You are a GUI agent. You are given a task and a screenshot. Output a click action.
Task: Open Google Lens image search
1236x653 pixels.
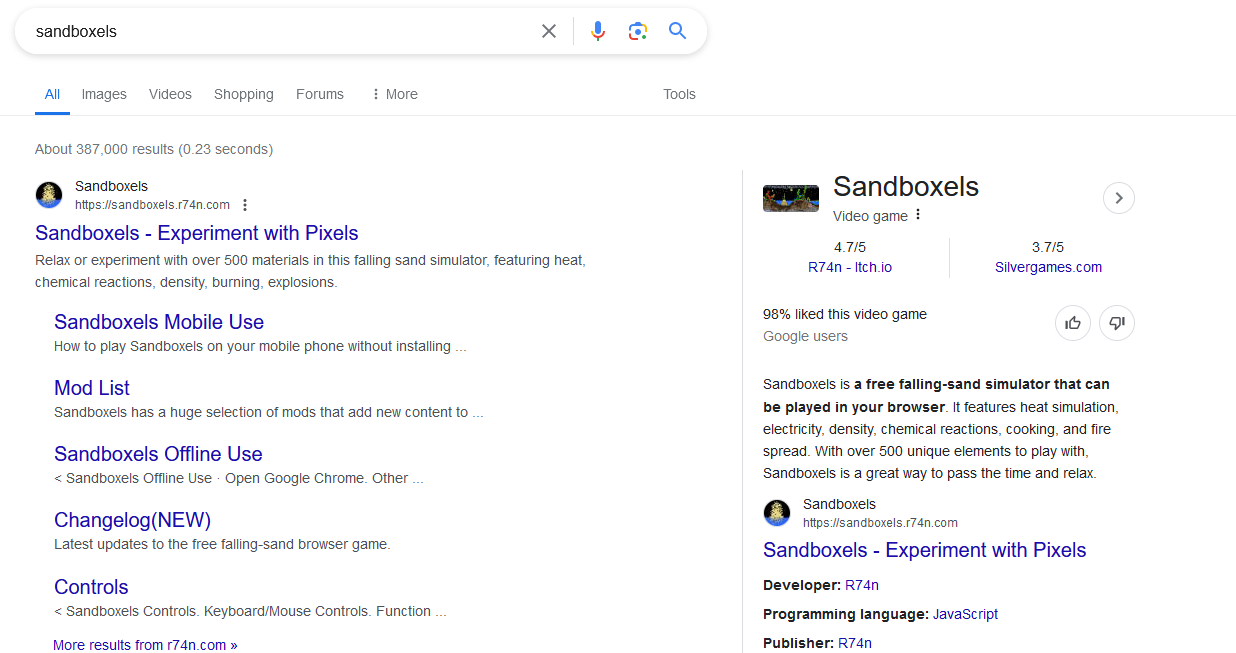tap(638, 31)
